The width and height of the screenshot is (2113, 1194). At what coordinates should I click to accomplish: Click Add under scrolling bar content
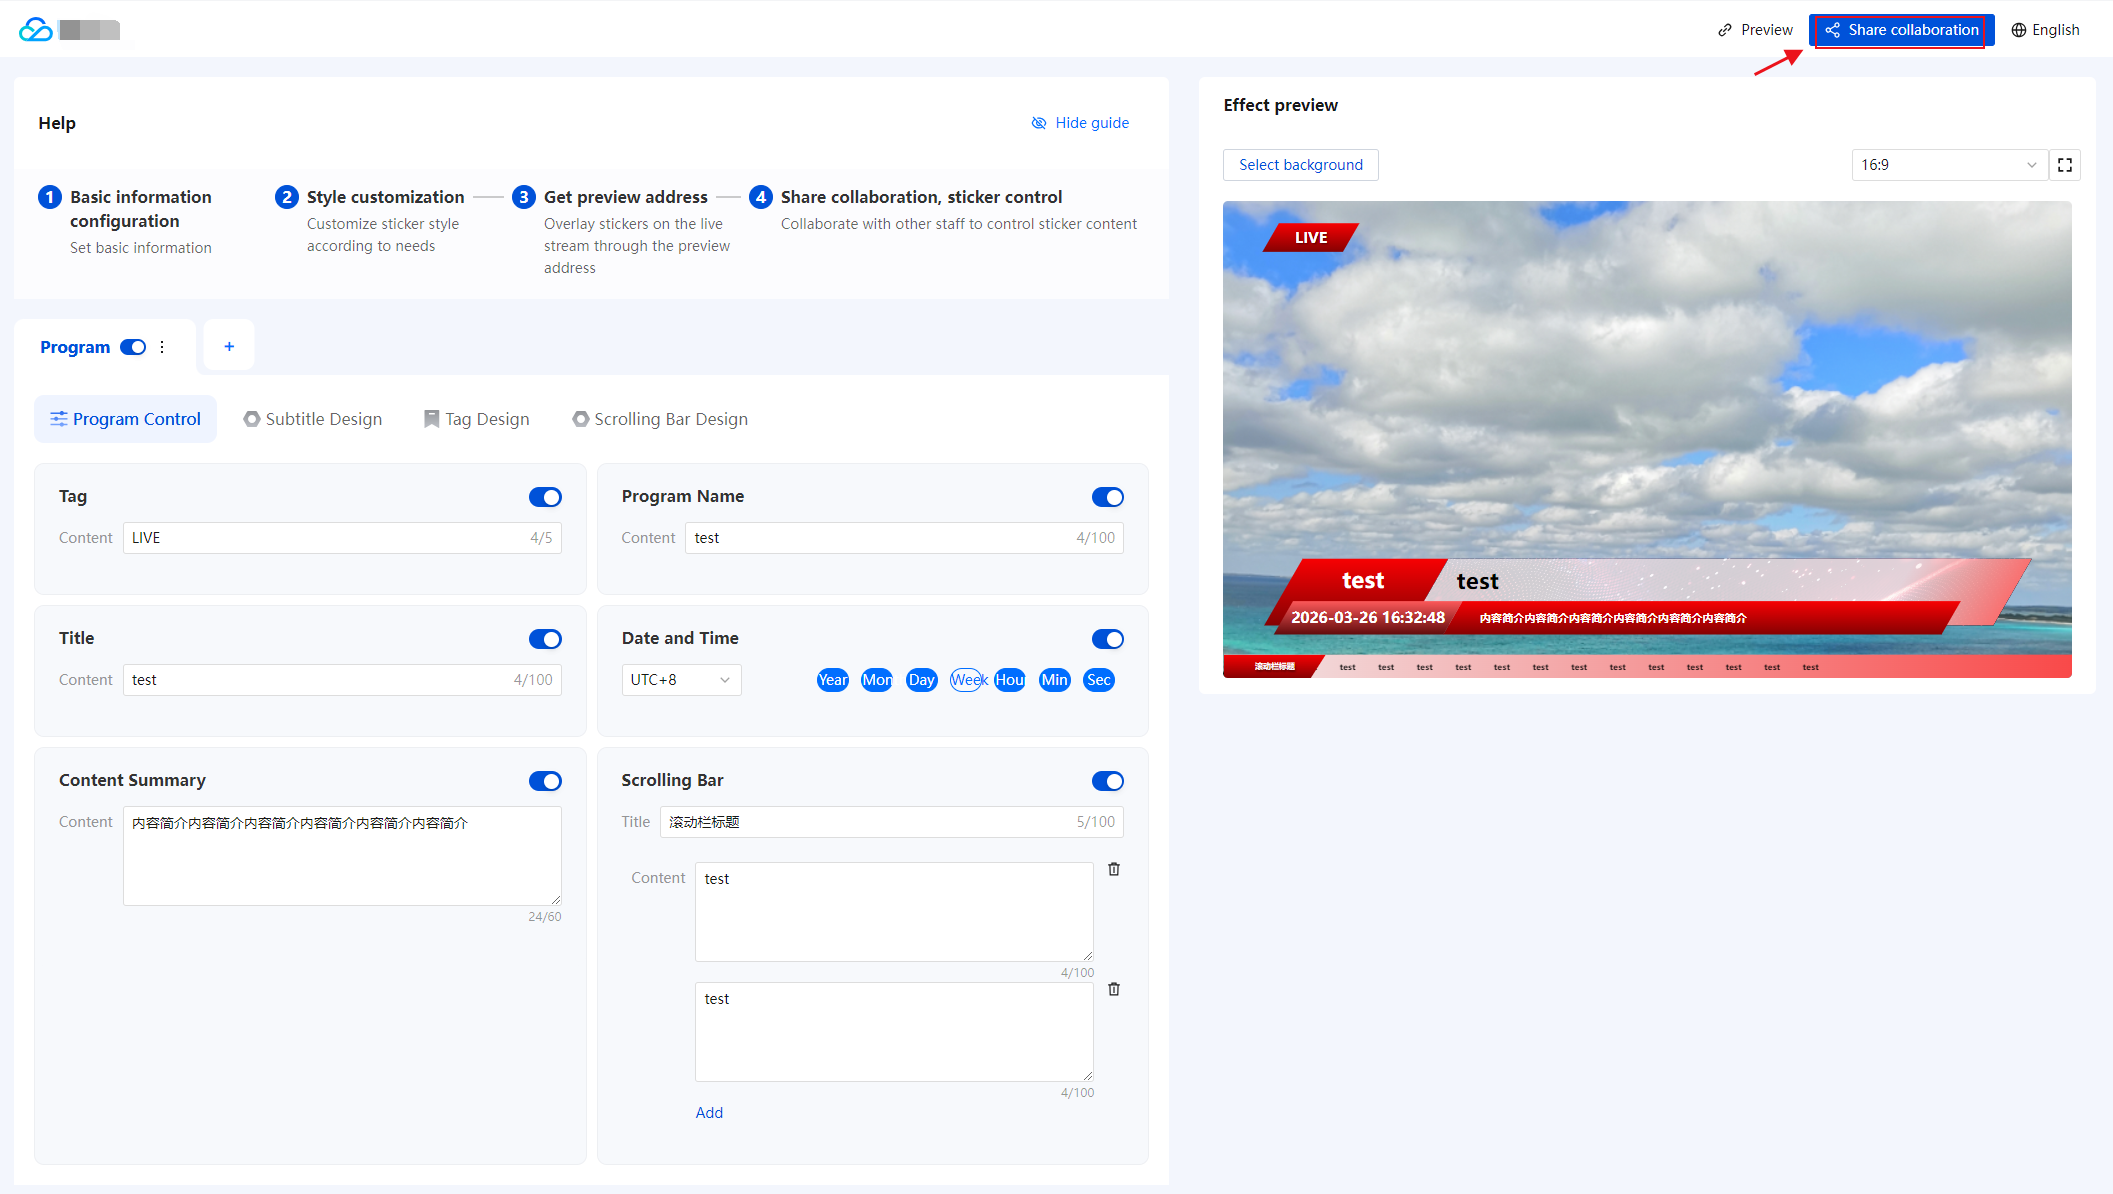tap(709, 1113)
